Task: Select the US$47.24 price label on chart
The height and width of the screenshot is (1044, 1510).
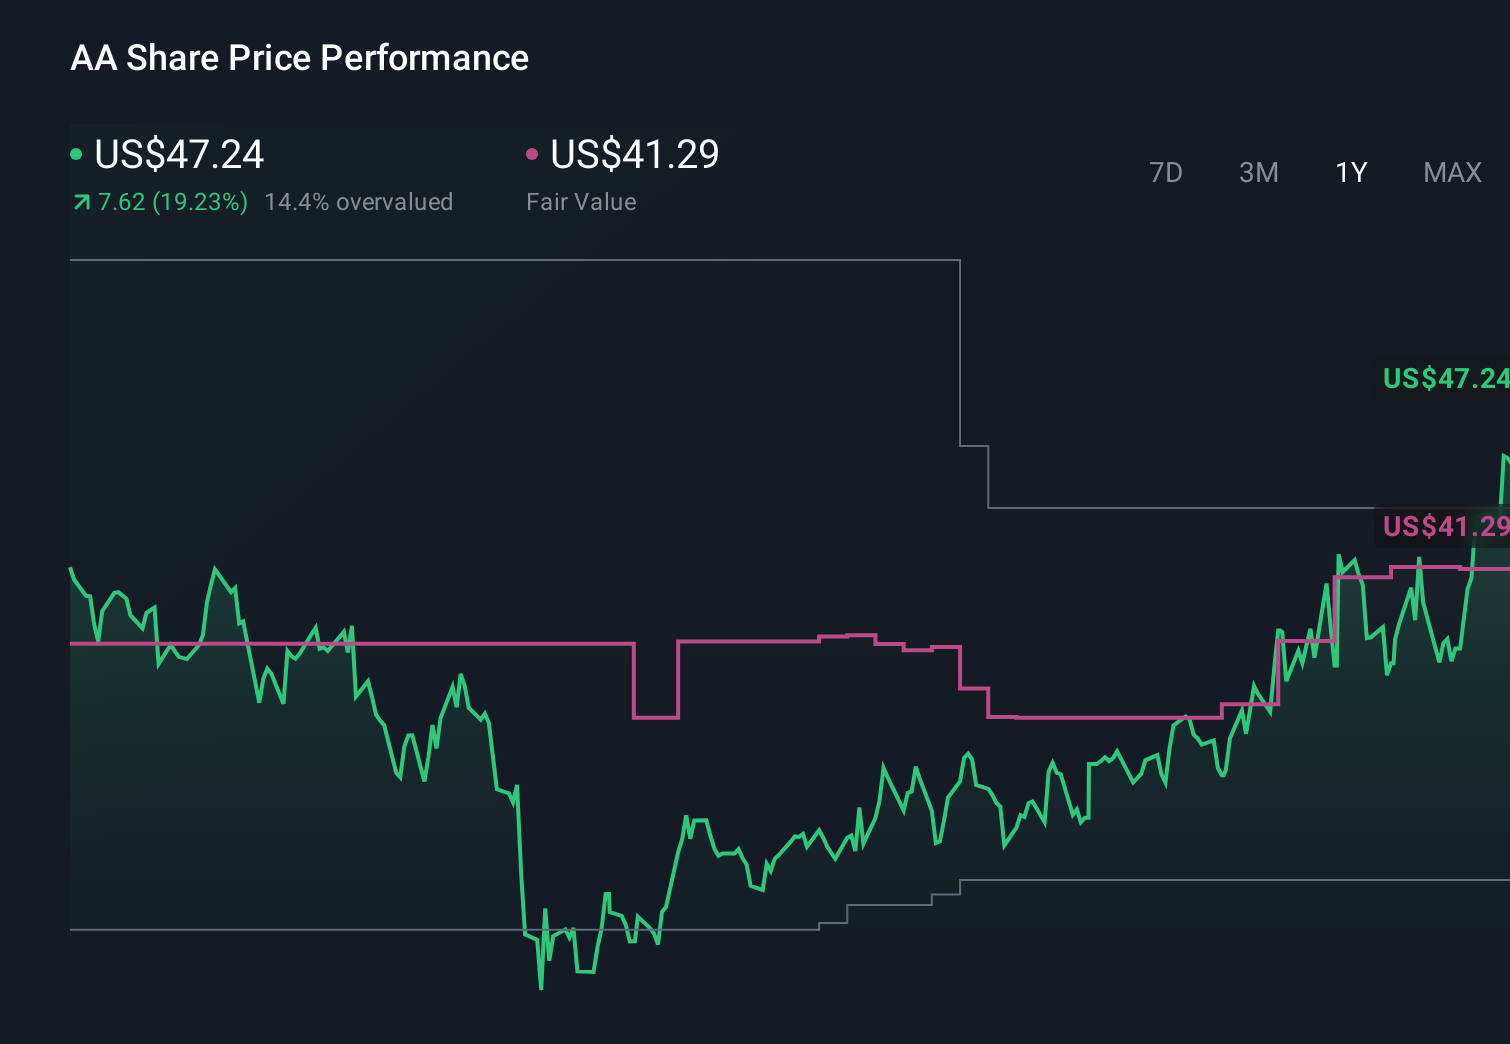Action: tap(1443, 379)
